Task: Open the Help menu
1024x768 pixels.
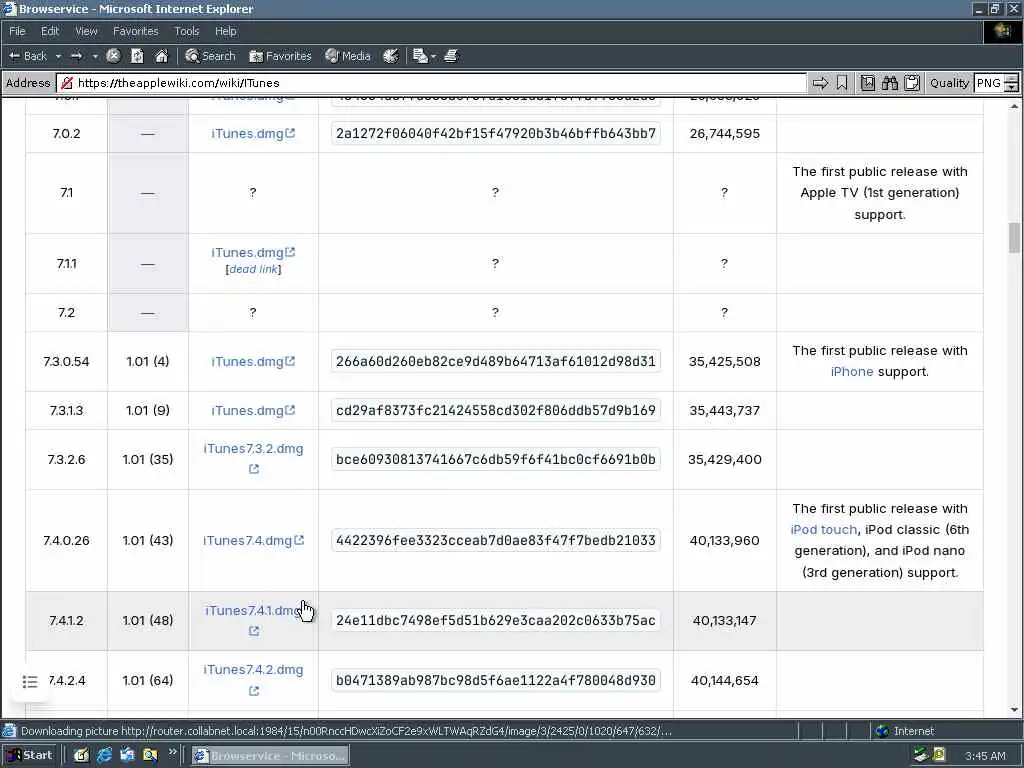Action: 225,31
